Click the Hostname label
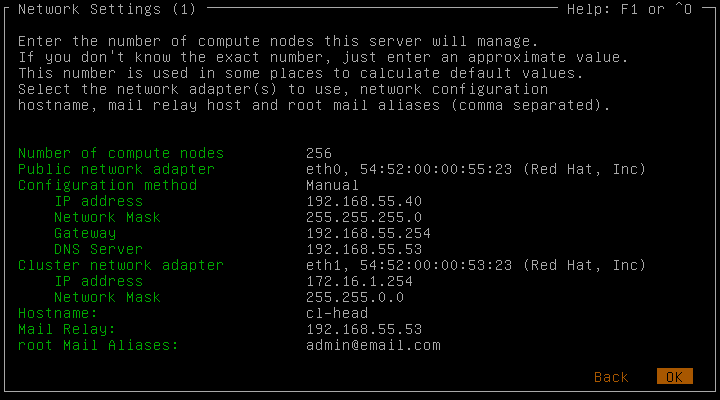Screen dimensions: 720x400 (58, 313)
